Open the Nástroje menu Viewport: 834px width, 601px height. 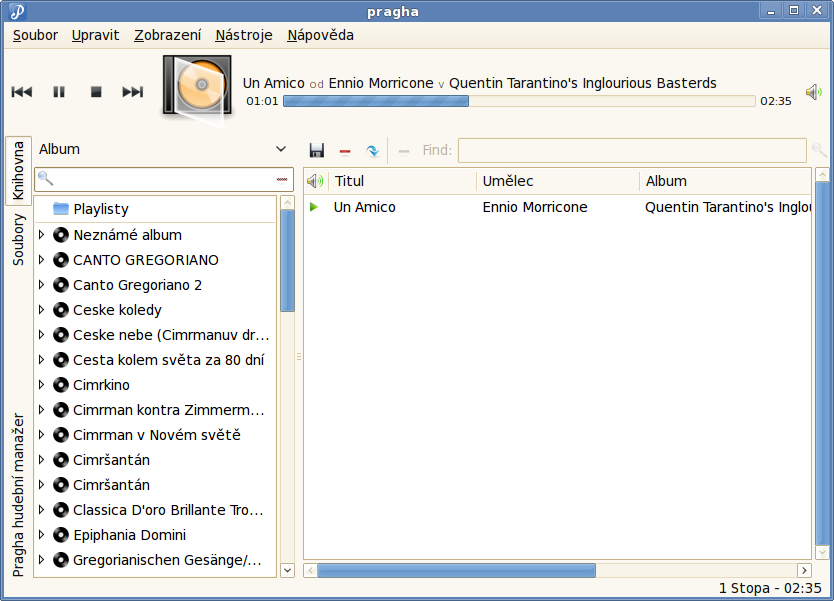243,35
